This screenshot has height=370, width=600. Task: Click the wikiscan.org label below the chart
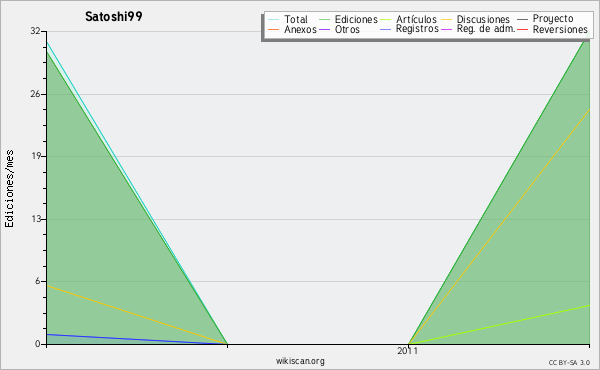tap(300, 361)
